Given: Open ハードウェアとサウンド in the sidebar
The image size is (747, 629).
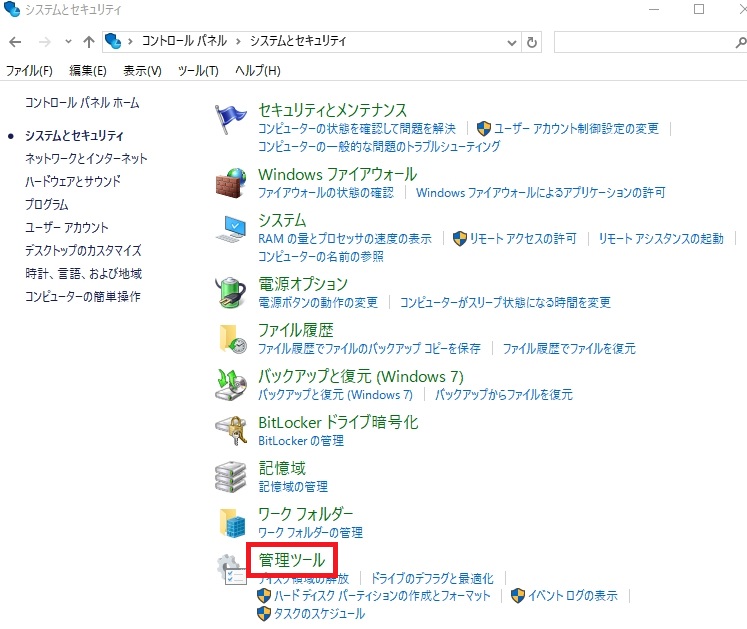Looking at the screenshot, I should tap(73, 181).
